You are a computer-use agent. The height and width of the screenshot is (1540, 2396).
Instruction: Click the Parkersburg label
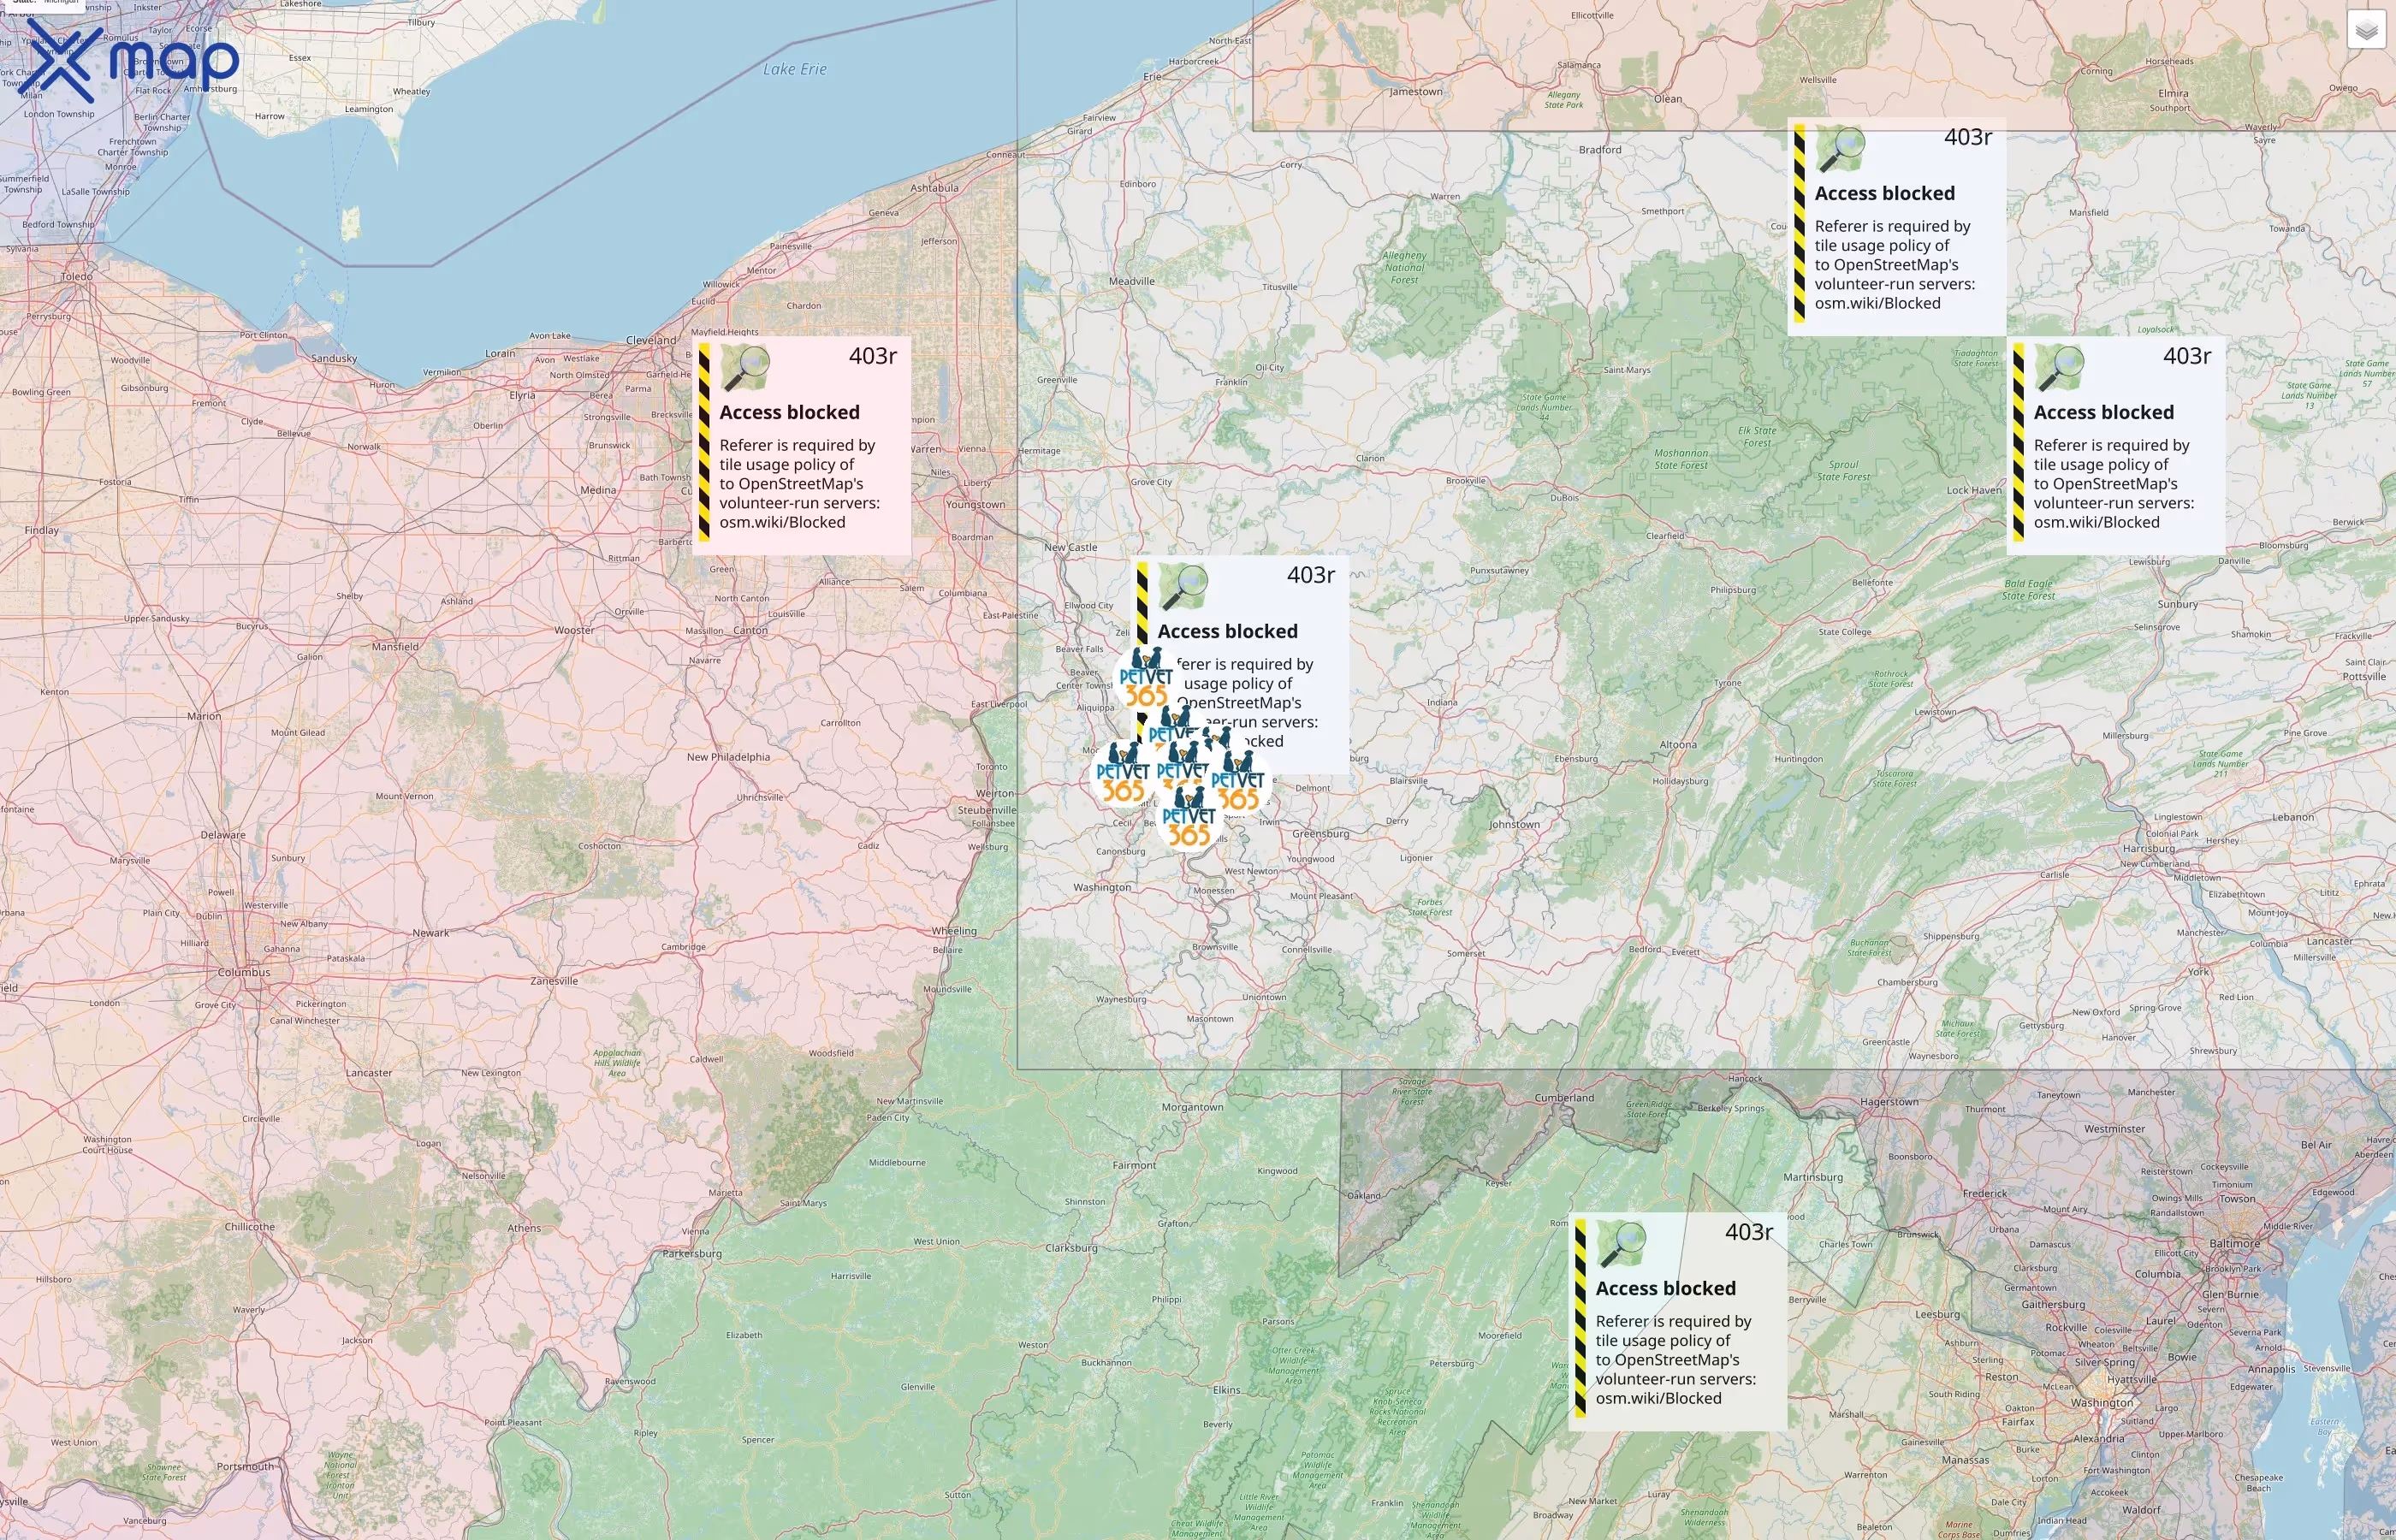[x=692, y=1253]
